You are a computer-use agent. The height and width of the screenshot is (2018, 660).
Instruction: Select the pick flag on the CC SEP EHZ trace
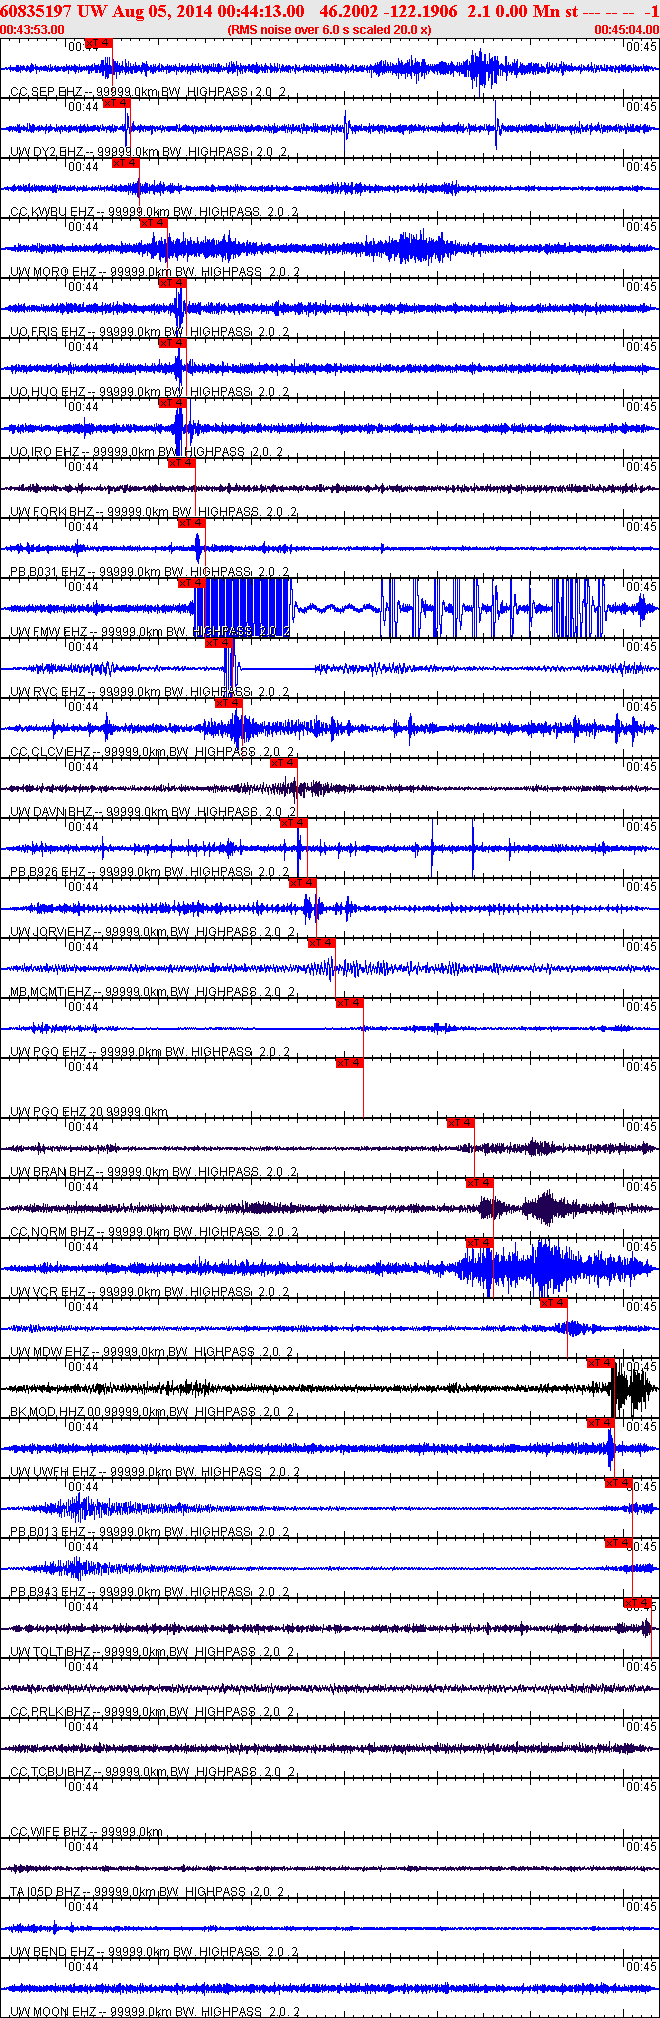(99, 43)
